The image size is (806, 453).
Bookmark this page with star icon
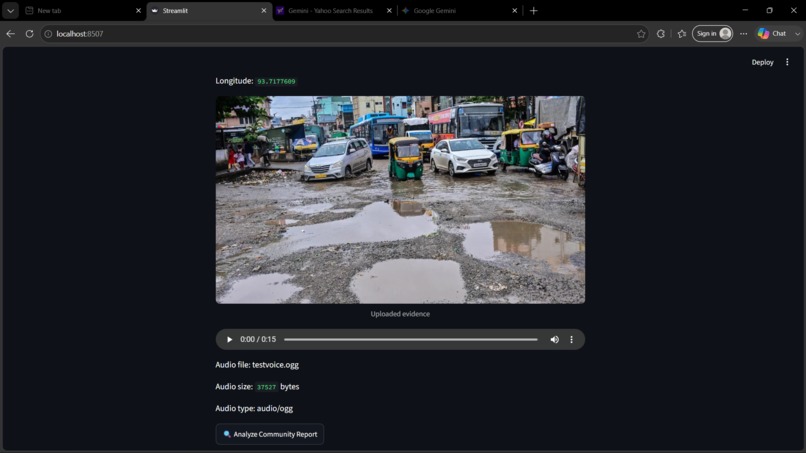pyautogui.click(x=641, y=33)
